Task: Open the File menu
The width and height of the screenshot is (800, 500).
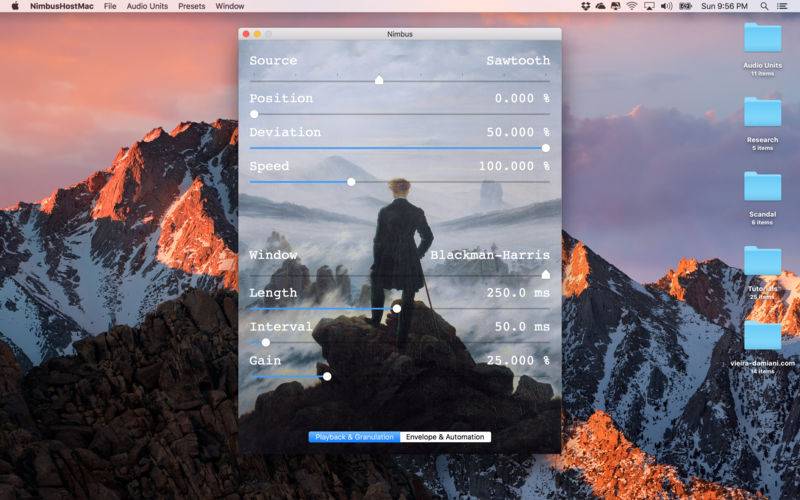Action: [x=110, y=6]
